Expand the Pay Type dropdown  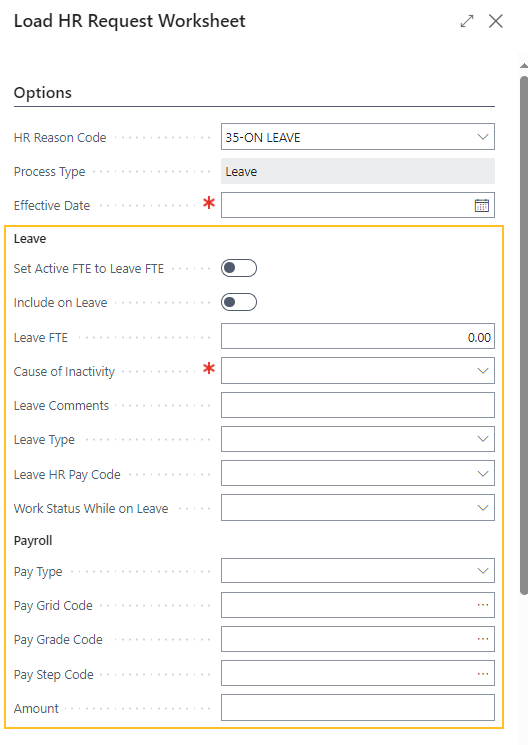[x=483, y=571]
